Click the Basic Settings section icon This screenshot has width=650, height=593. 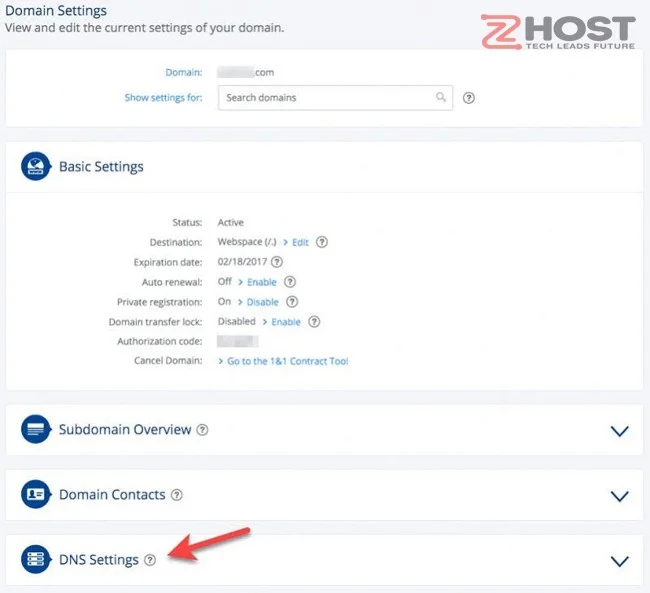(36, 166)
